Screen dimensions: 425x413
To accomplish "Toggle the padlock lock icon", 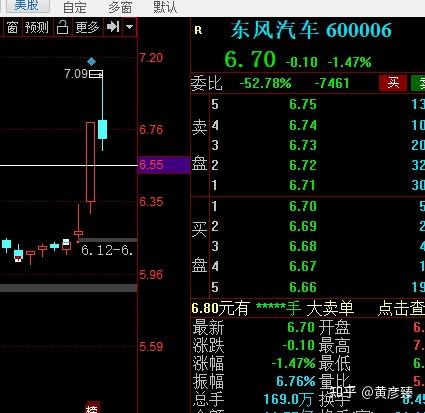I will point(62,27).
